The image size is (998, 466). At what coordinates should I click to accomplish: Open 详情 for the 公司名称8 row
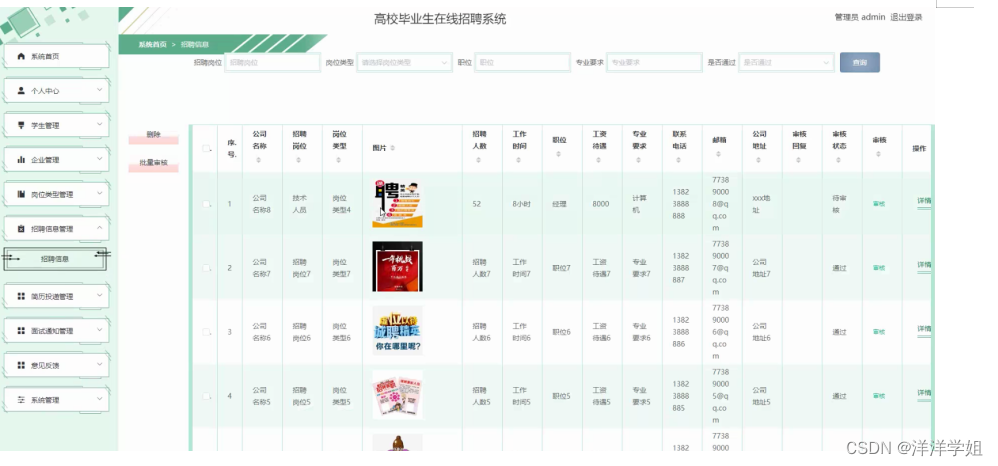pyautogui.click(x=924, y=201)
